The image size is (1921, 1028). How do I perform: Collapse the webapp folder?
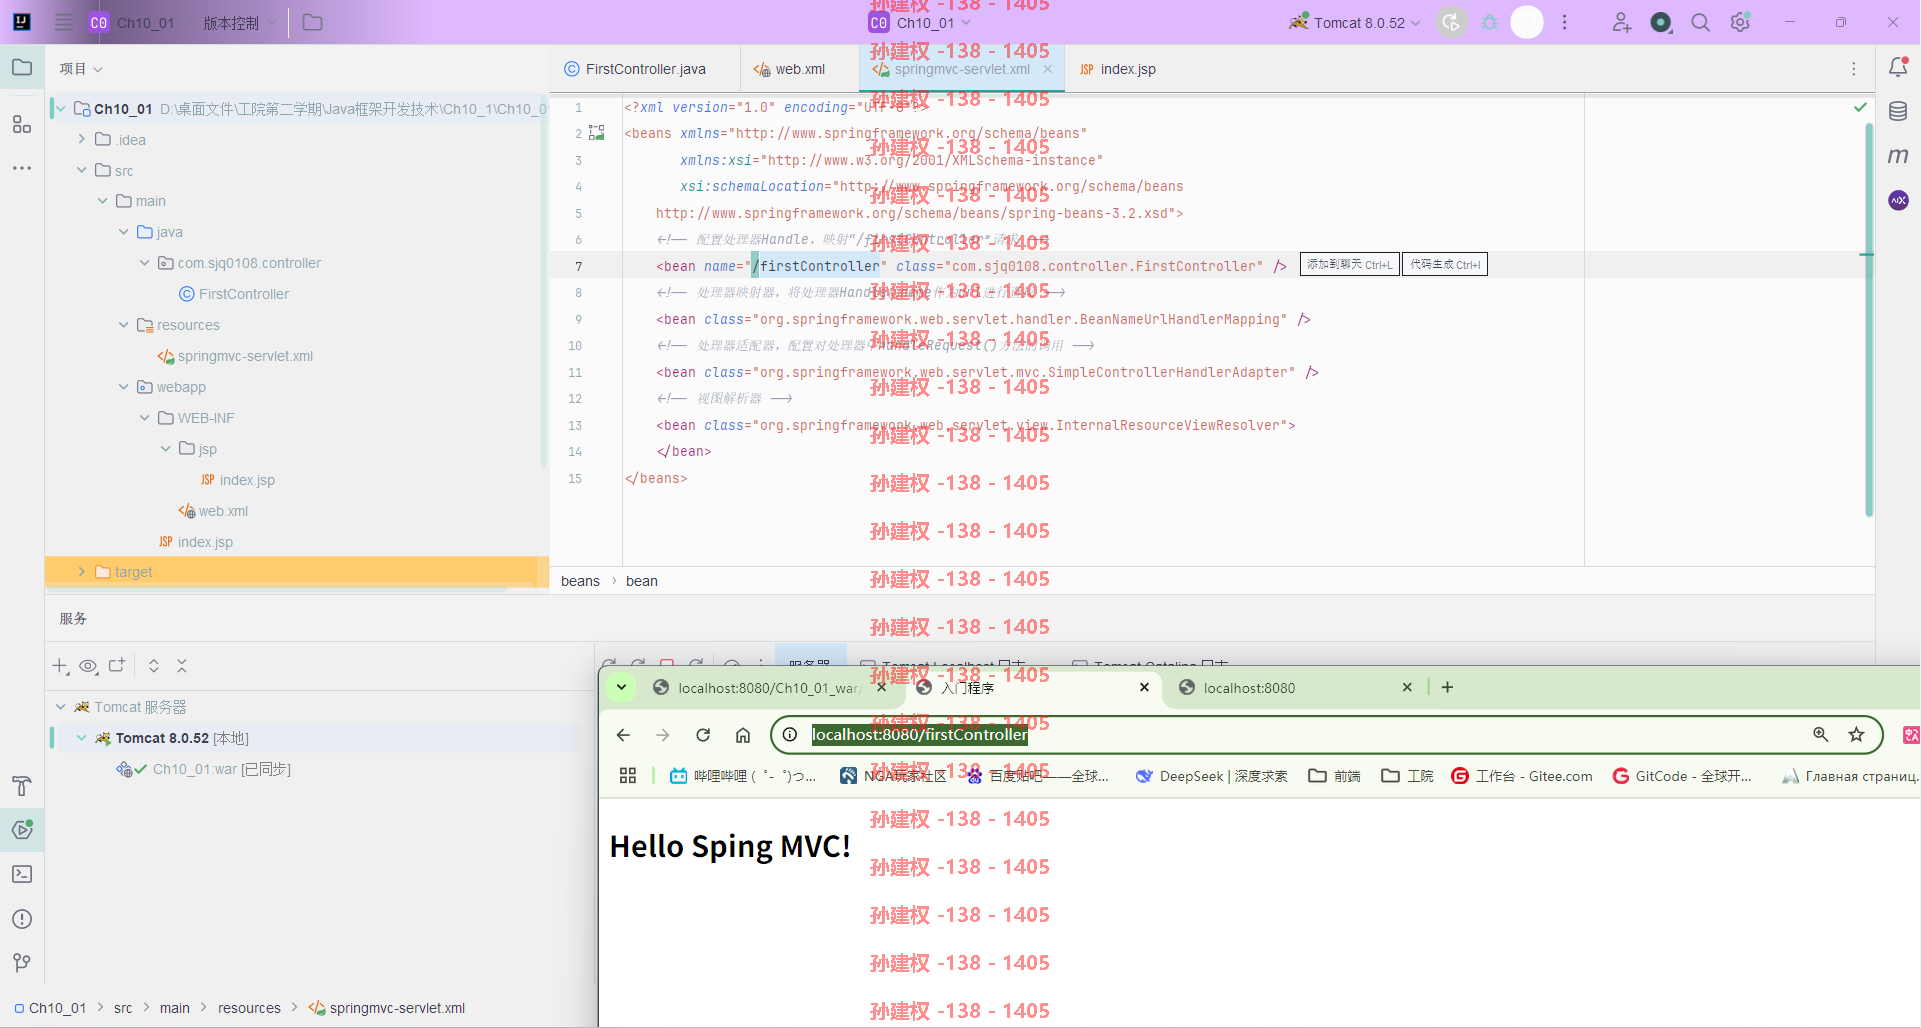[x=124, y=387]
